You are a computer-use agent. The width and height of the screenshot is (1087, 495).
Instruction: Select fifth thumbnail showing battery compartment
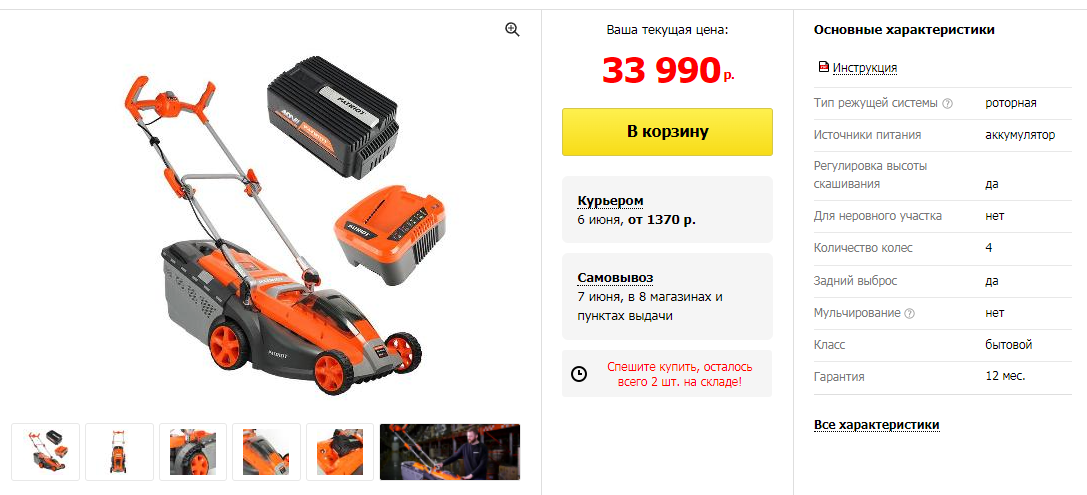point(340,452)
